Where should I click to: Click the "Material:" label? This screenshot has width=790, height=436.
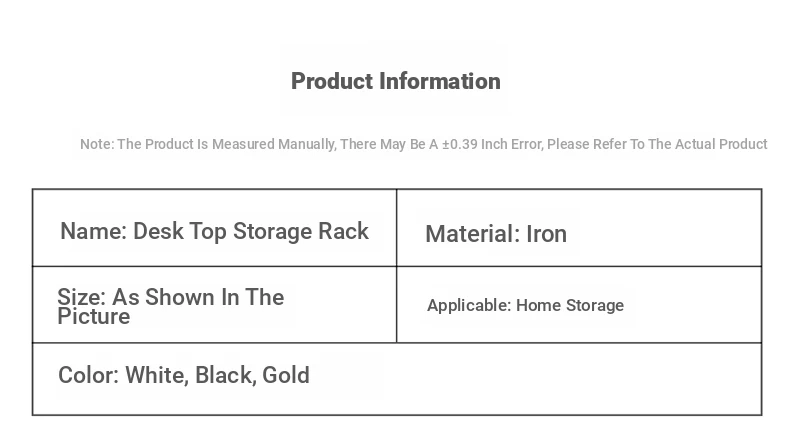pyautogui.click(x=472, y=234)
